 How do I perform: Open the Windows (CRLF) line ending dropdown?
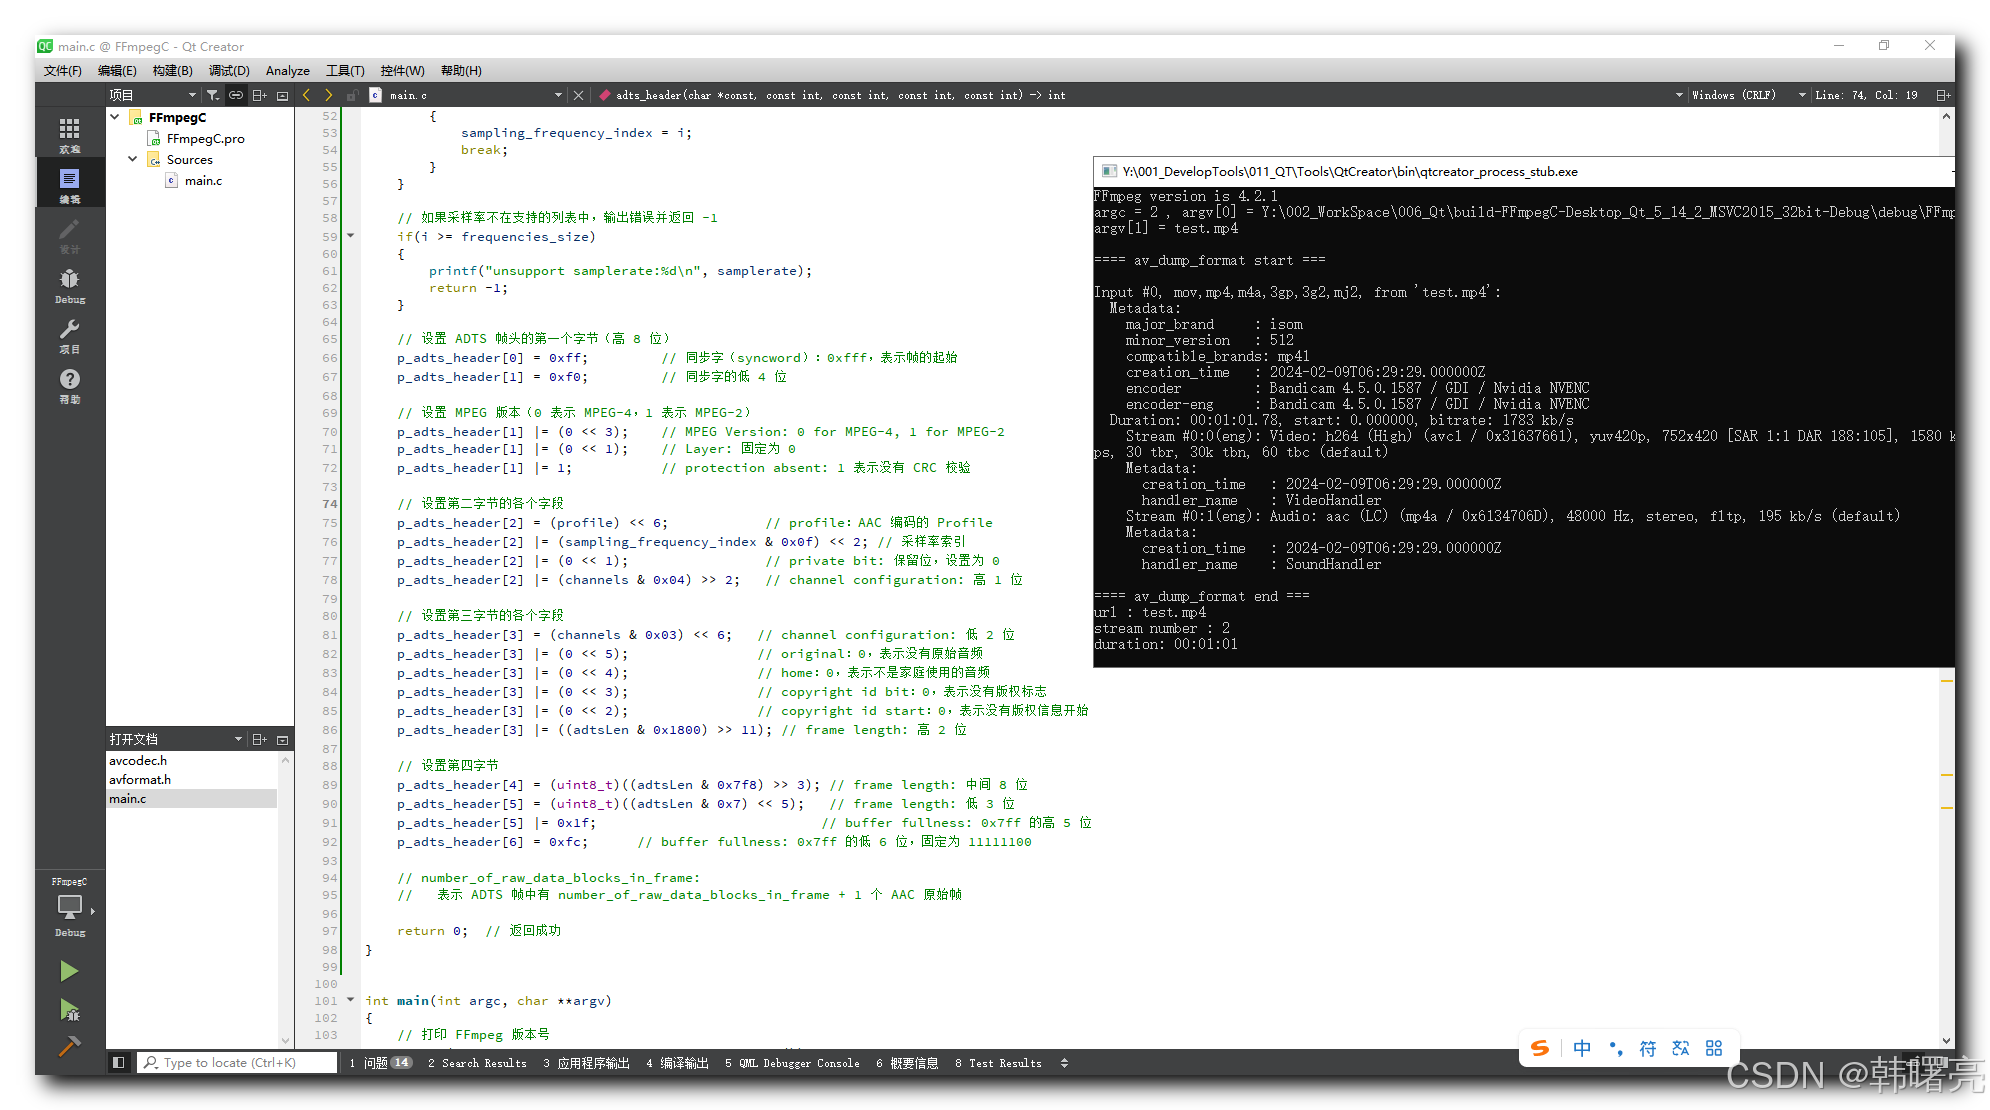tap(1739, 95)
